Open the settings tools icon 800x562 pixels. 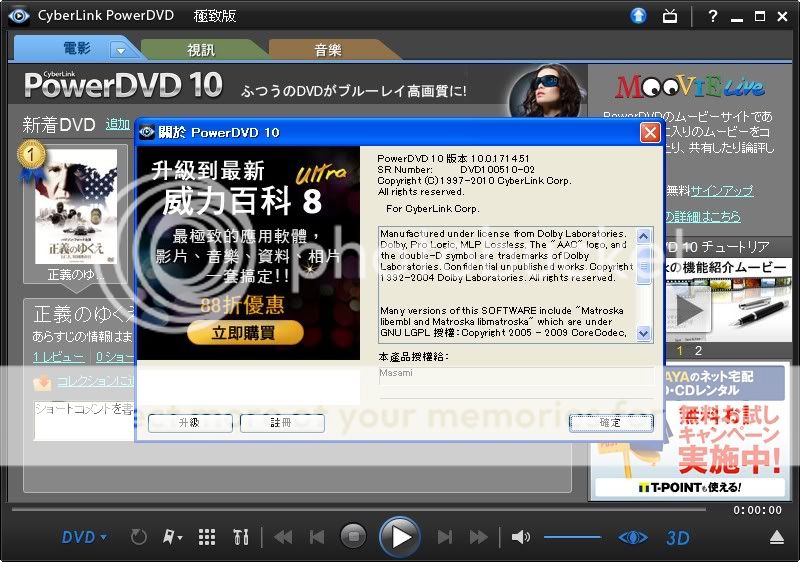coord(241,537)
